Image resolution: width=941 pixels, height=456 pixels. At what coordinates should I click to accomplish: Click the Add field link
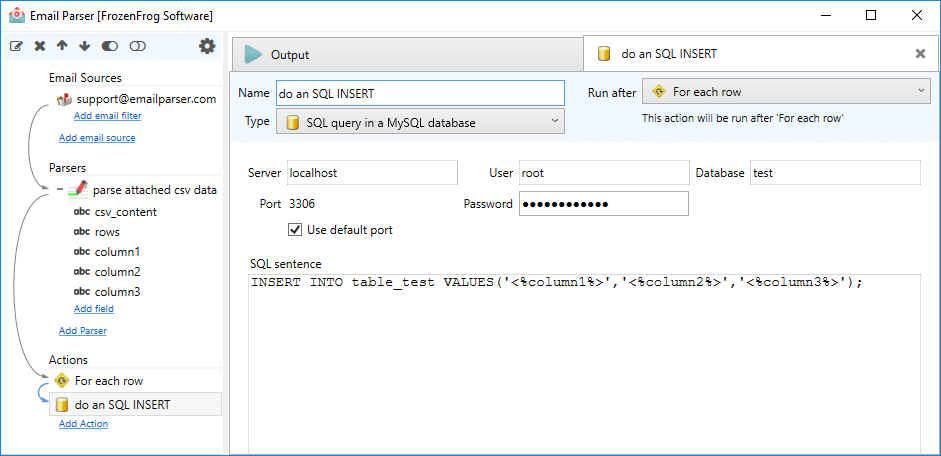pyautogui.click(x=94, y=309)
